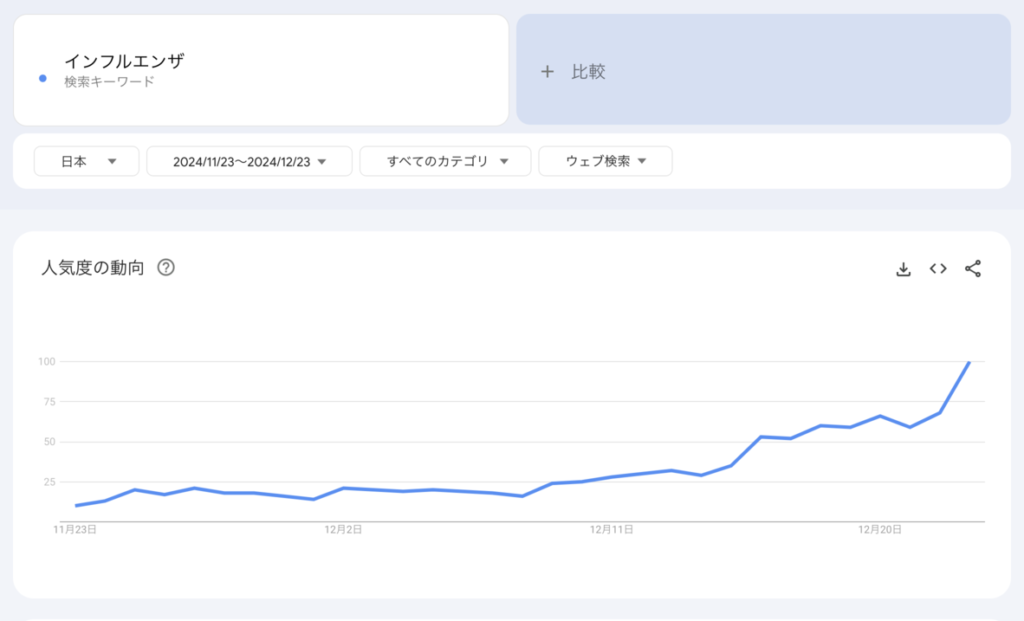Screen dimensions: 1024x621
Task: Open the すべてのカテゴリ dropdown
Action: [445, 161]
